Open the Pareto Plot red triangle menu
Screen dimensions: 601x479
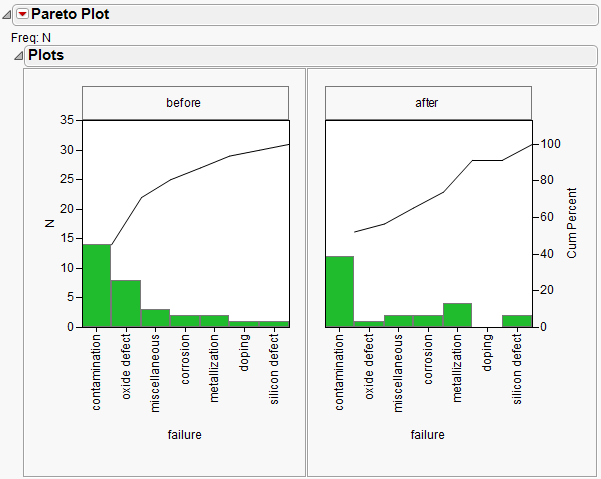click(x=23, y=14)
